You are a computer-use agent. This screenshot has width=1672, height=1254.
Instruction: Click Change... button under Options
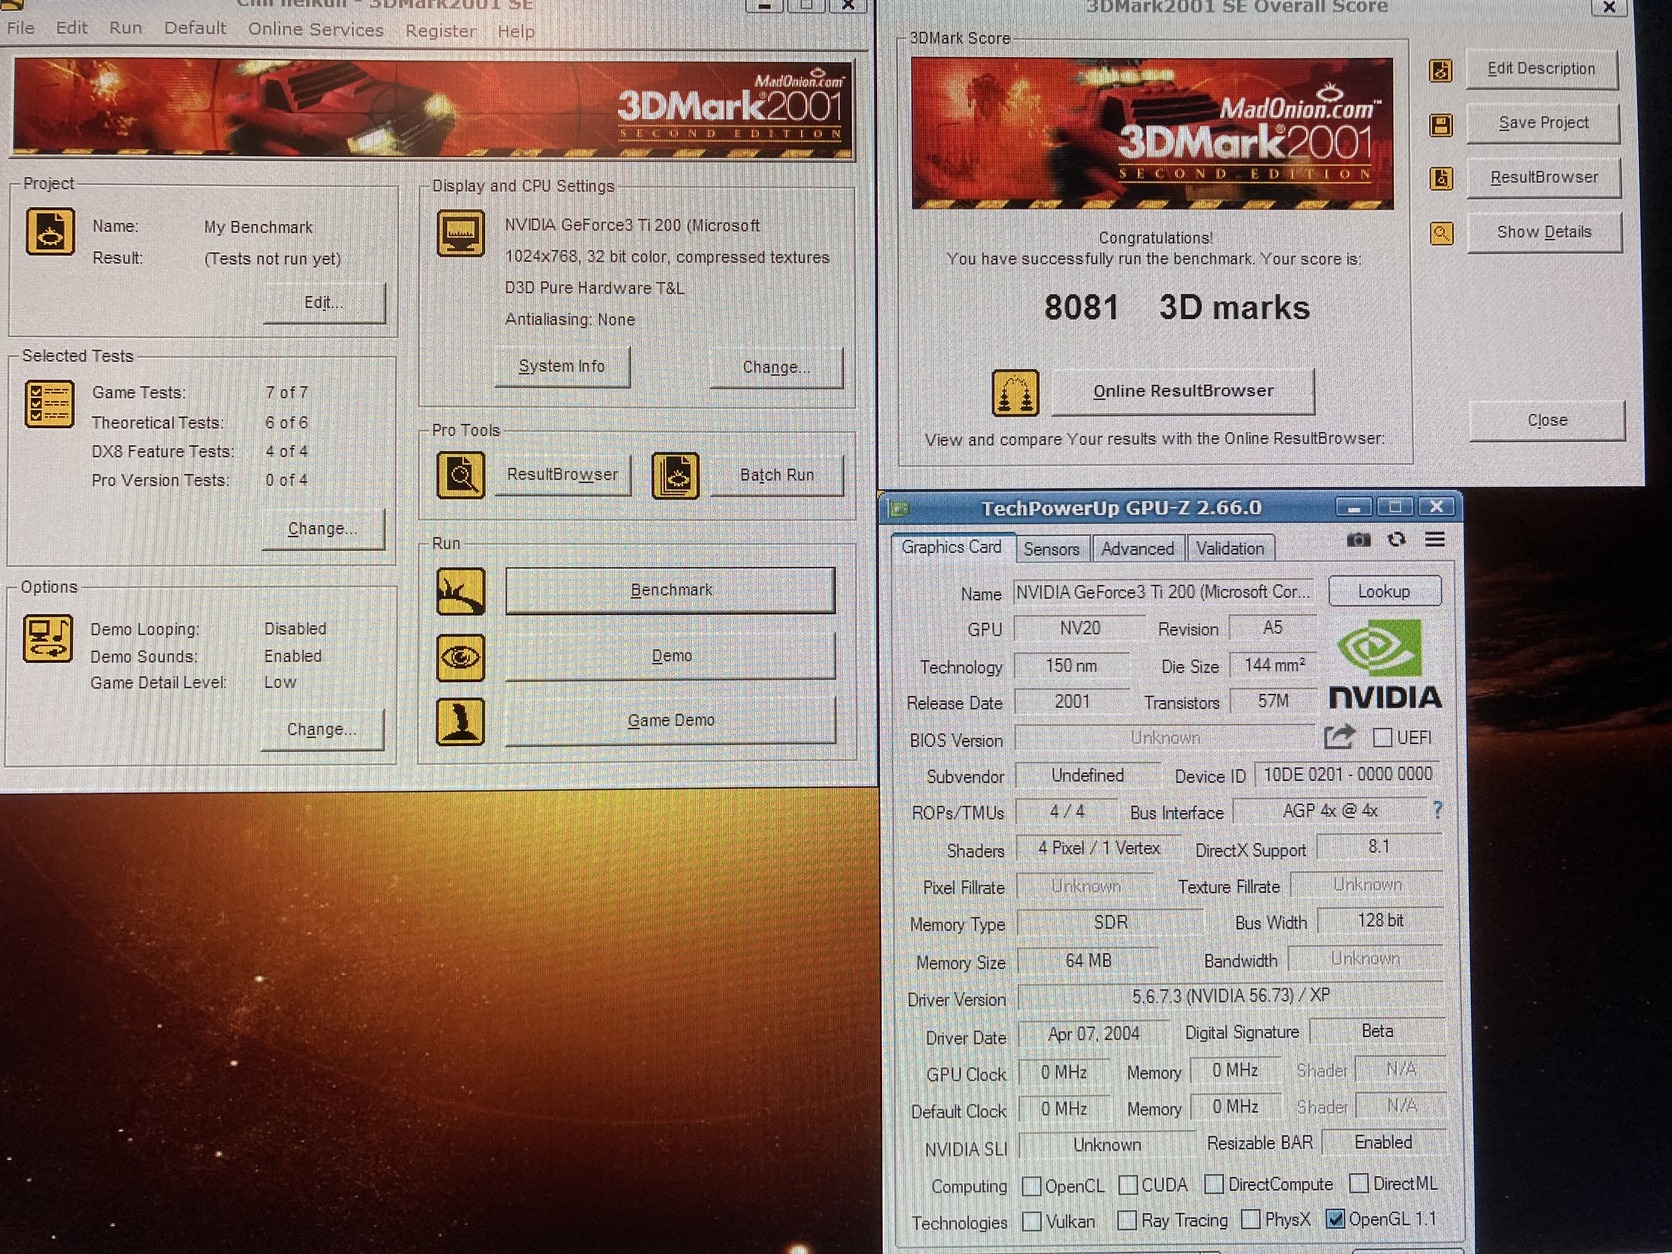(x=321, y=729)
